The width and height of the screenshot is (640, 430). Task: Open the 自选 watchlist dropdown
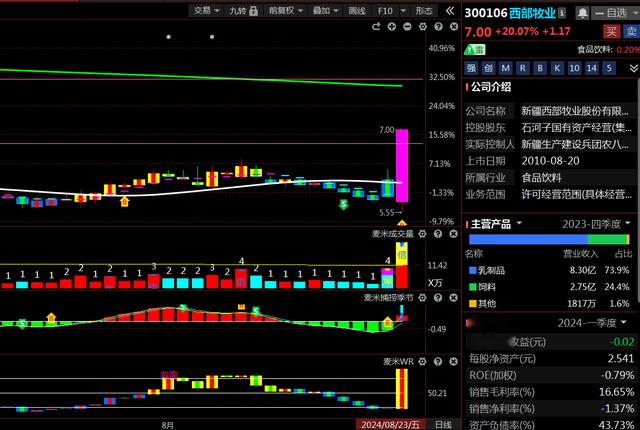coord(618,13)
